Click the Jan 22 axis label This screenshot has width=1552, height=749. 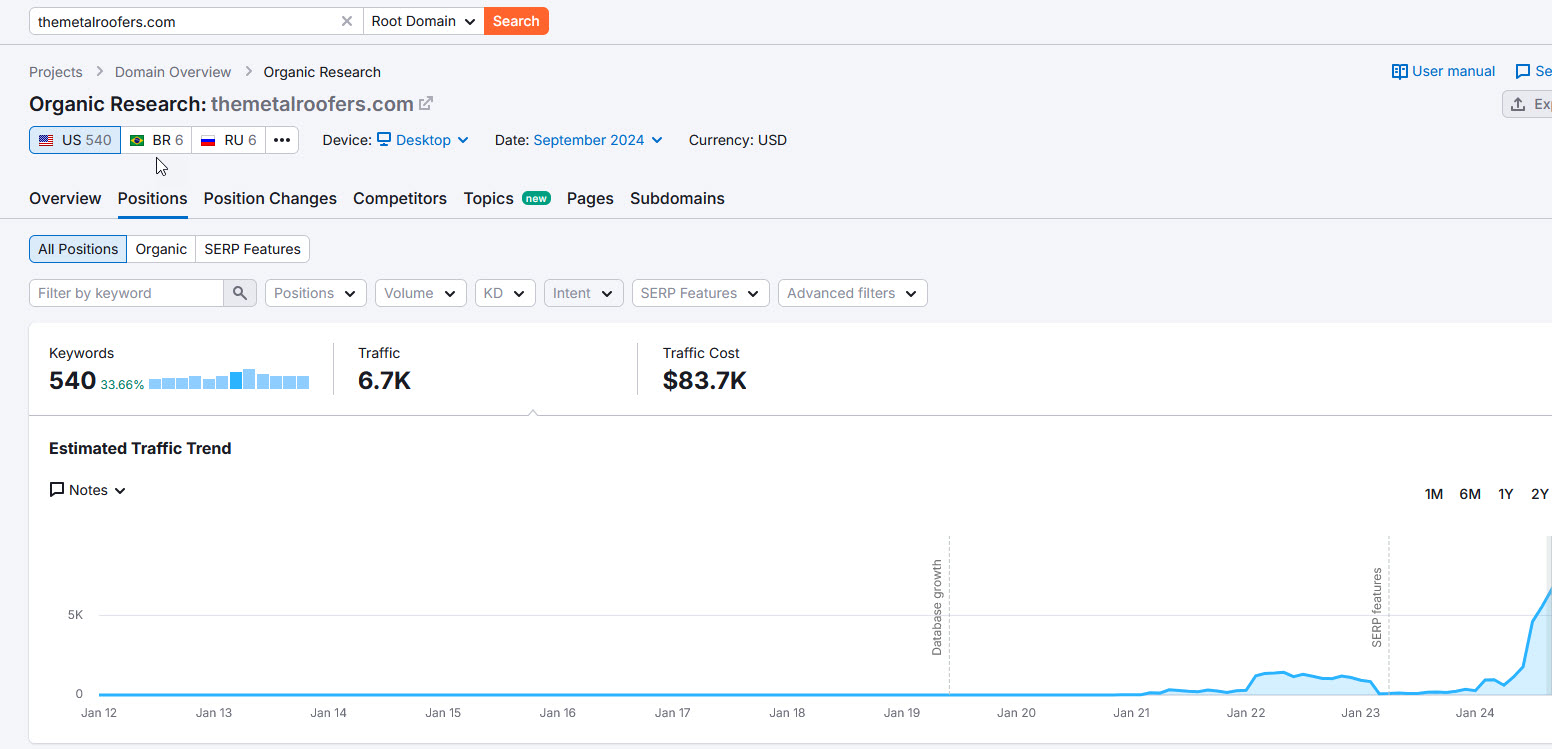pyautogui.click(x=1246, y=713)
